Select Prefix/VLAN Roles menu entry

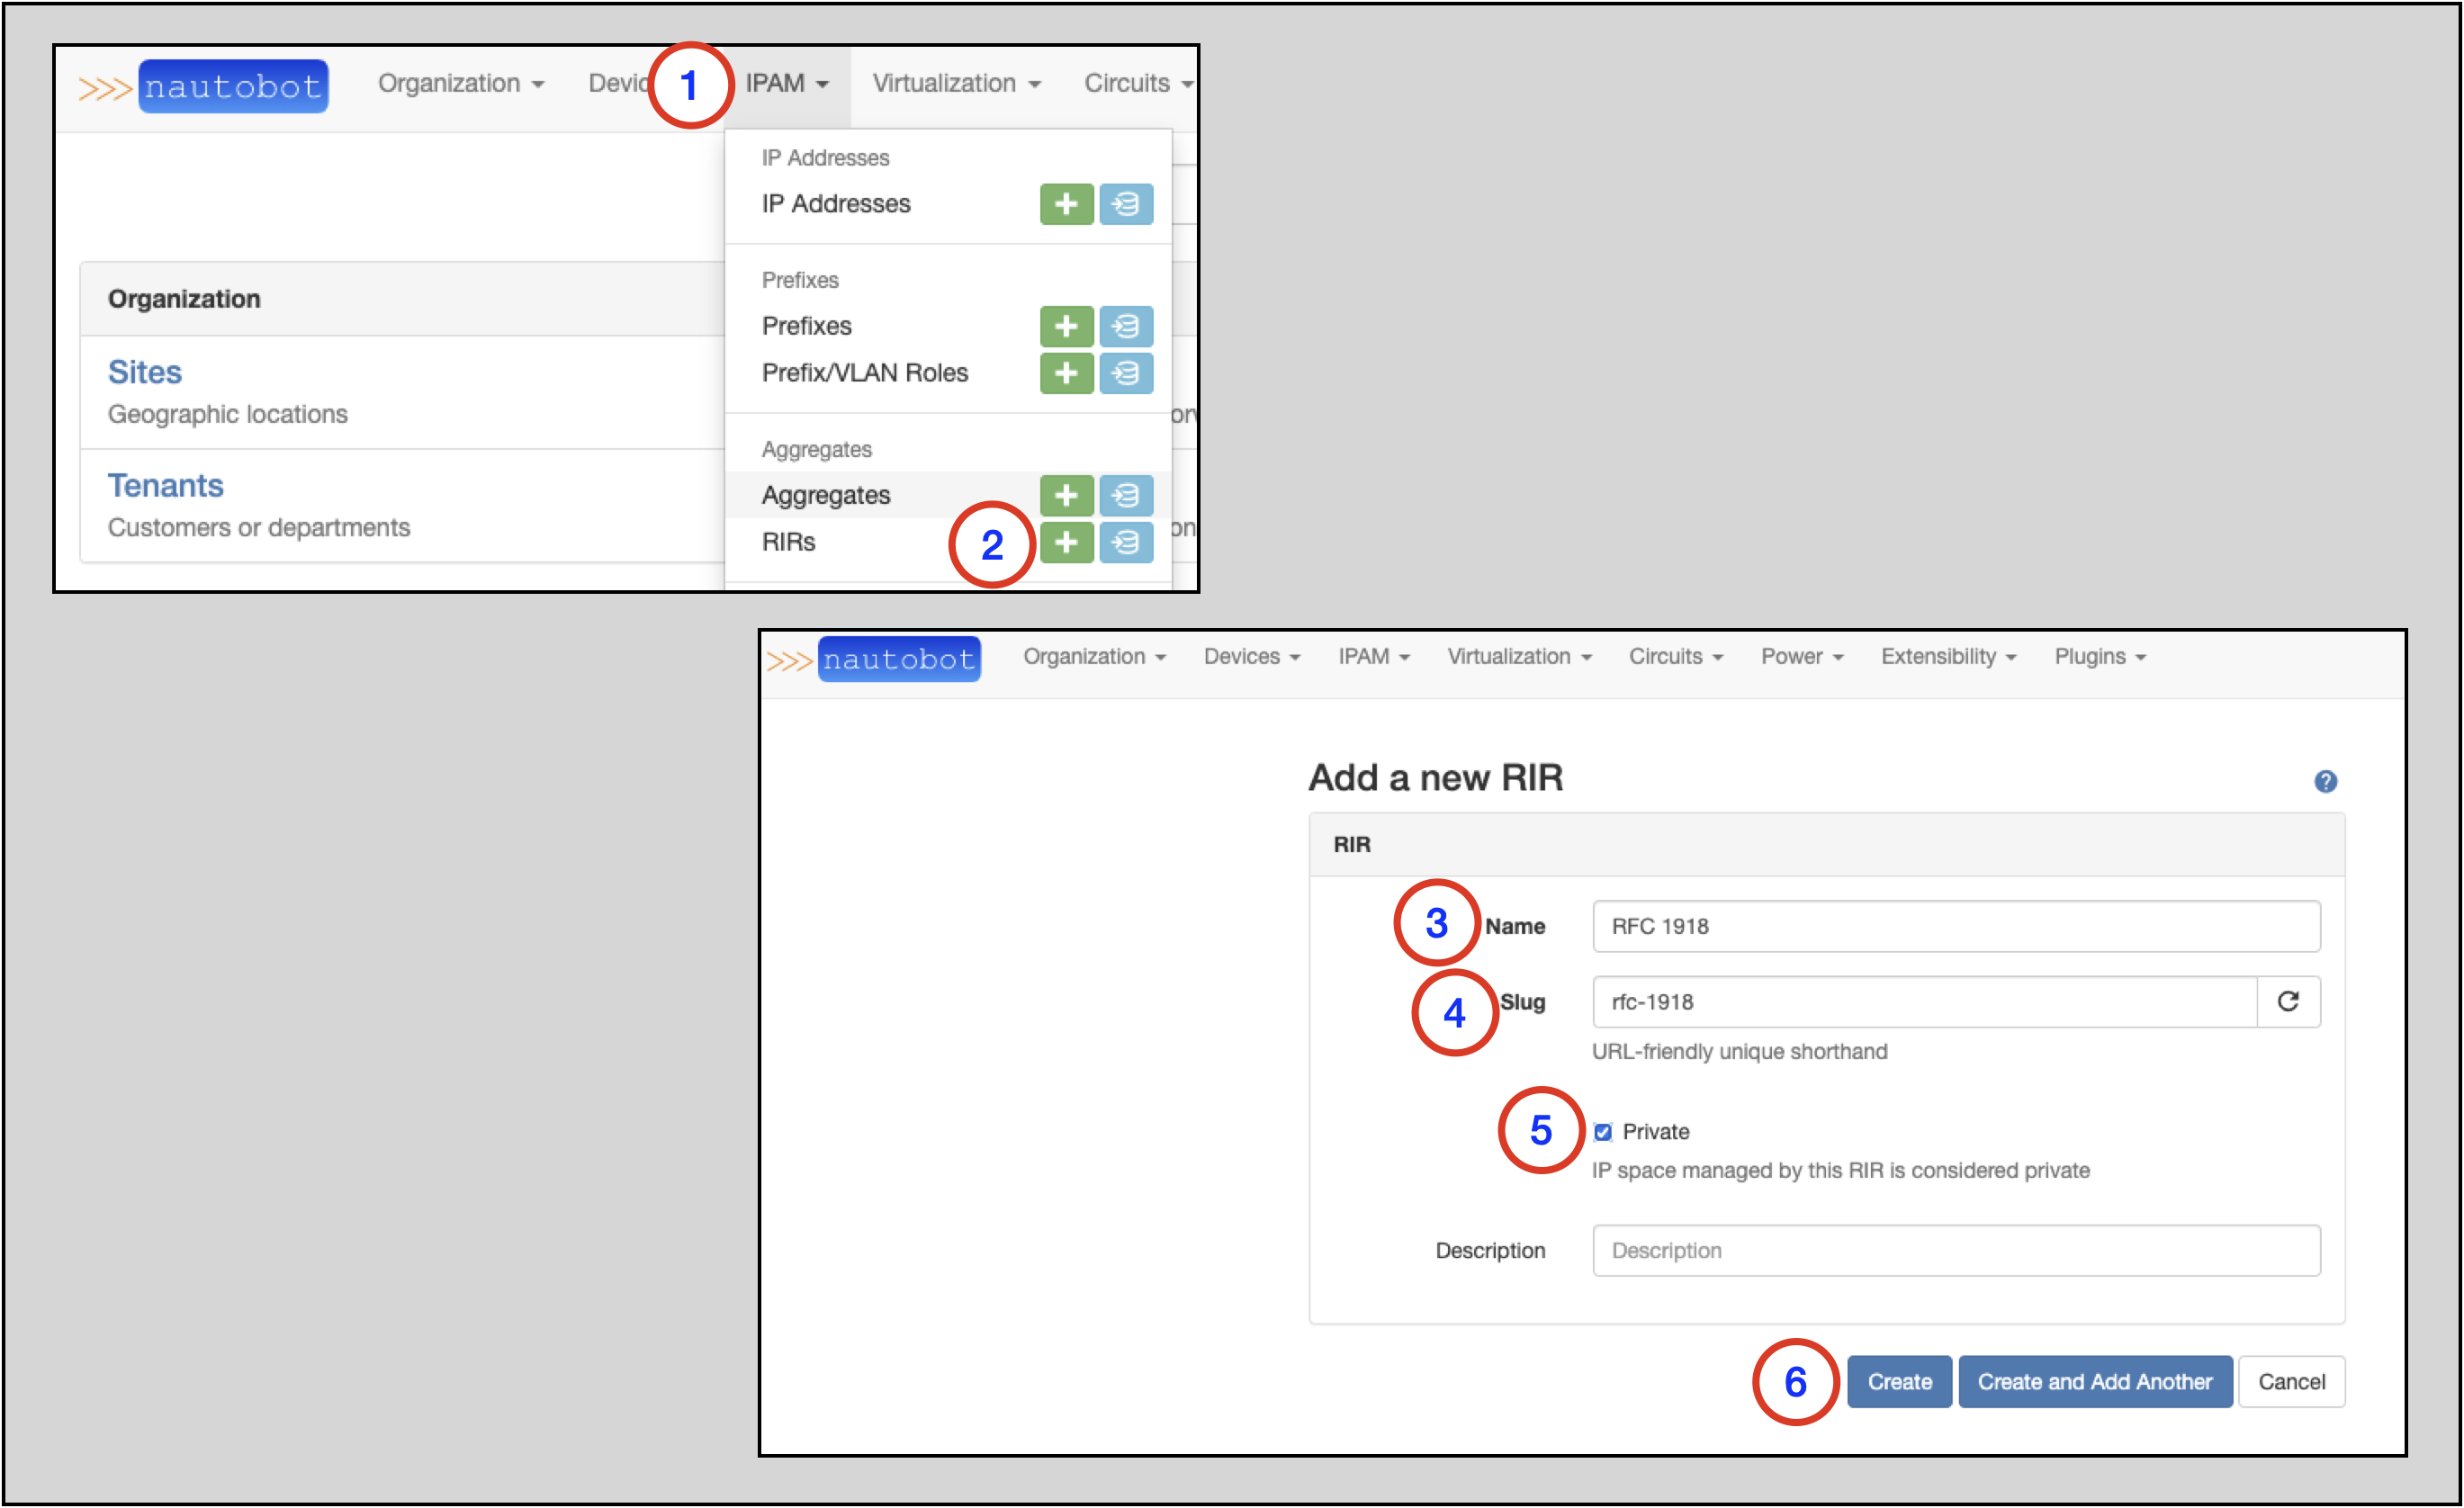(x=865, y=373)
